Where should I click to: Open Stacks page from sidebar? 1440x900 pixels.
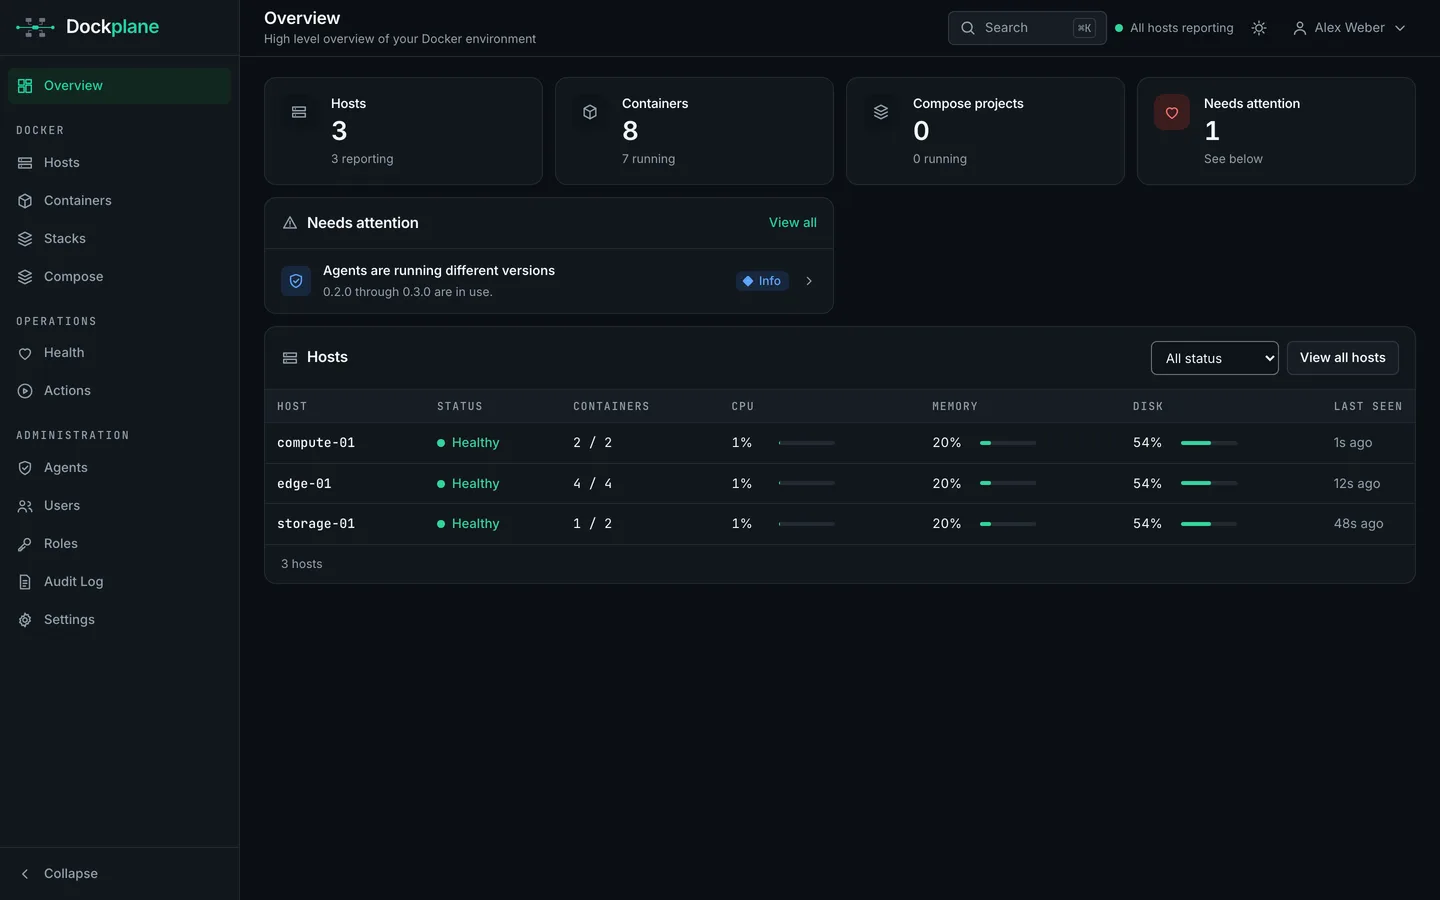tap(119, 239)
